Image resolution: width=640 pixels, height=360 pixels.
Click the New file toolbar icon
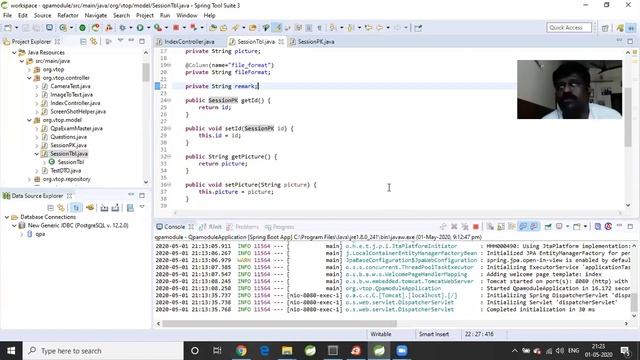(x=8, y=28)
